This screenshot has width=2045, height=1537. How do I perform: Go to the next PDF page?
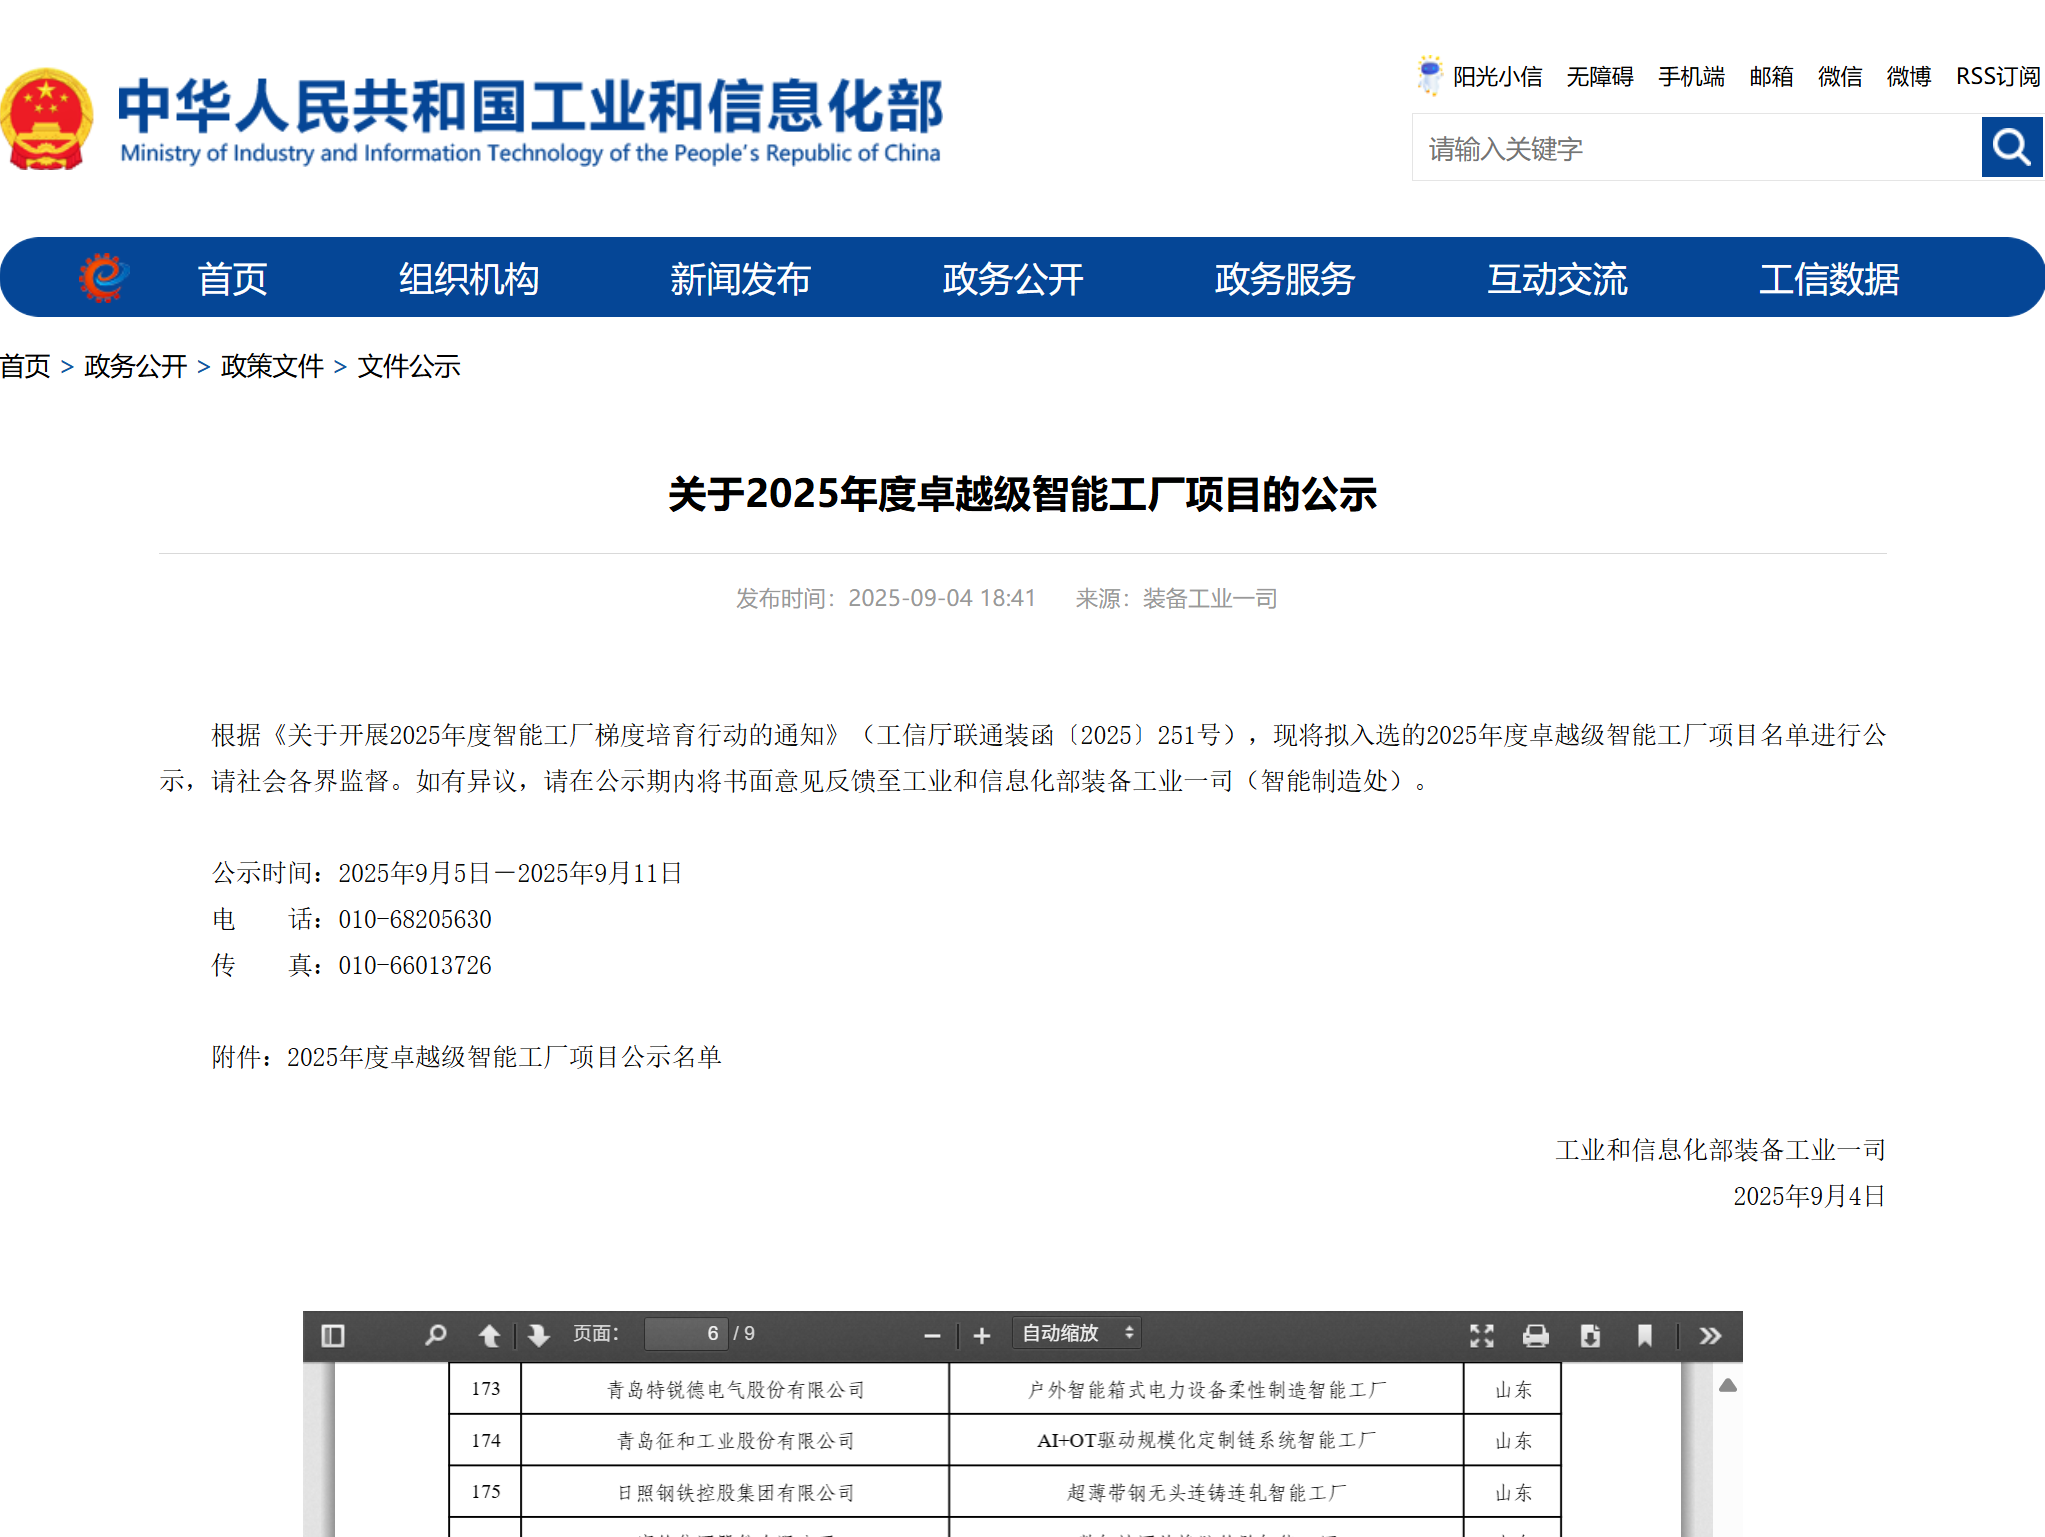(x=538, y=1333)
